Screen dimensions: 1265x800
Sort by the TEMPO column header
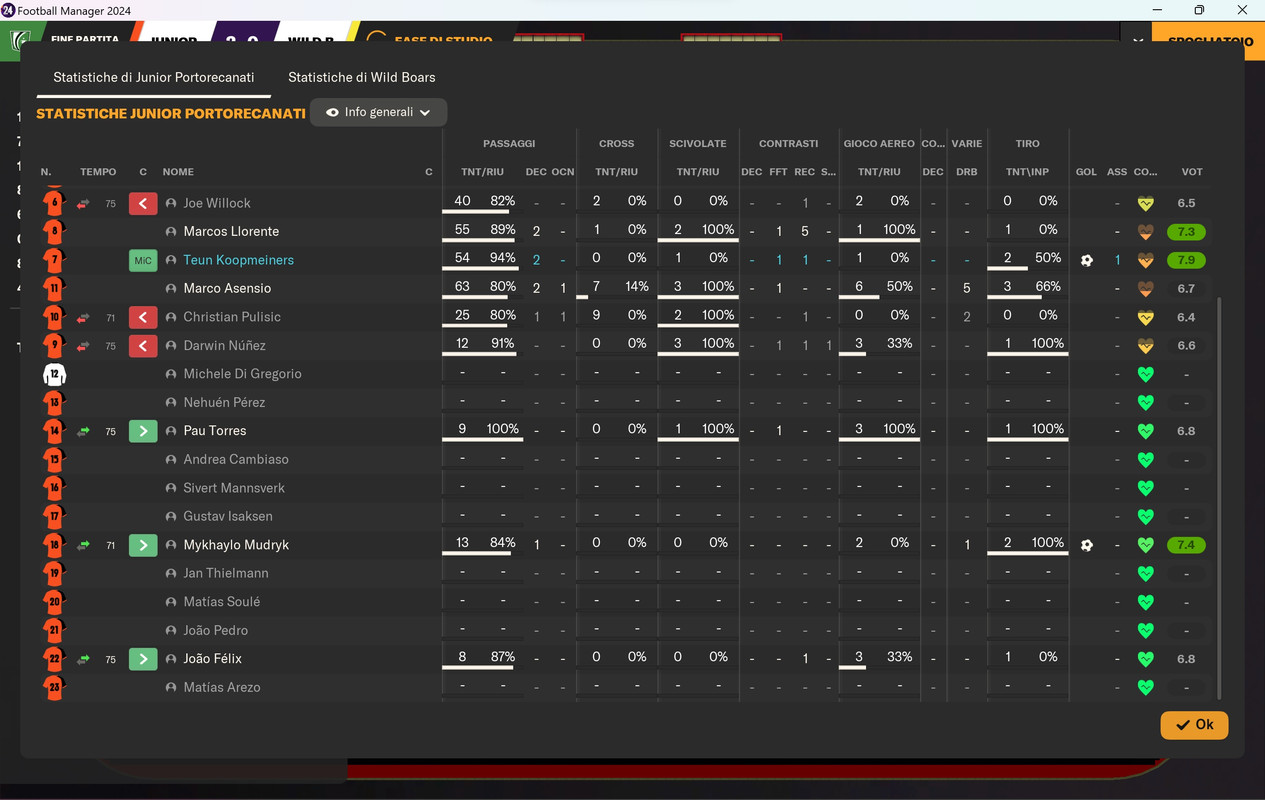tap(98, 172)
